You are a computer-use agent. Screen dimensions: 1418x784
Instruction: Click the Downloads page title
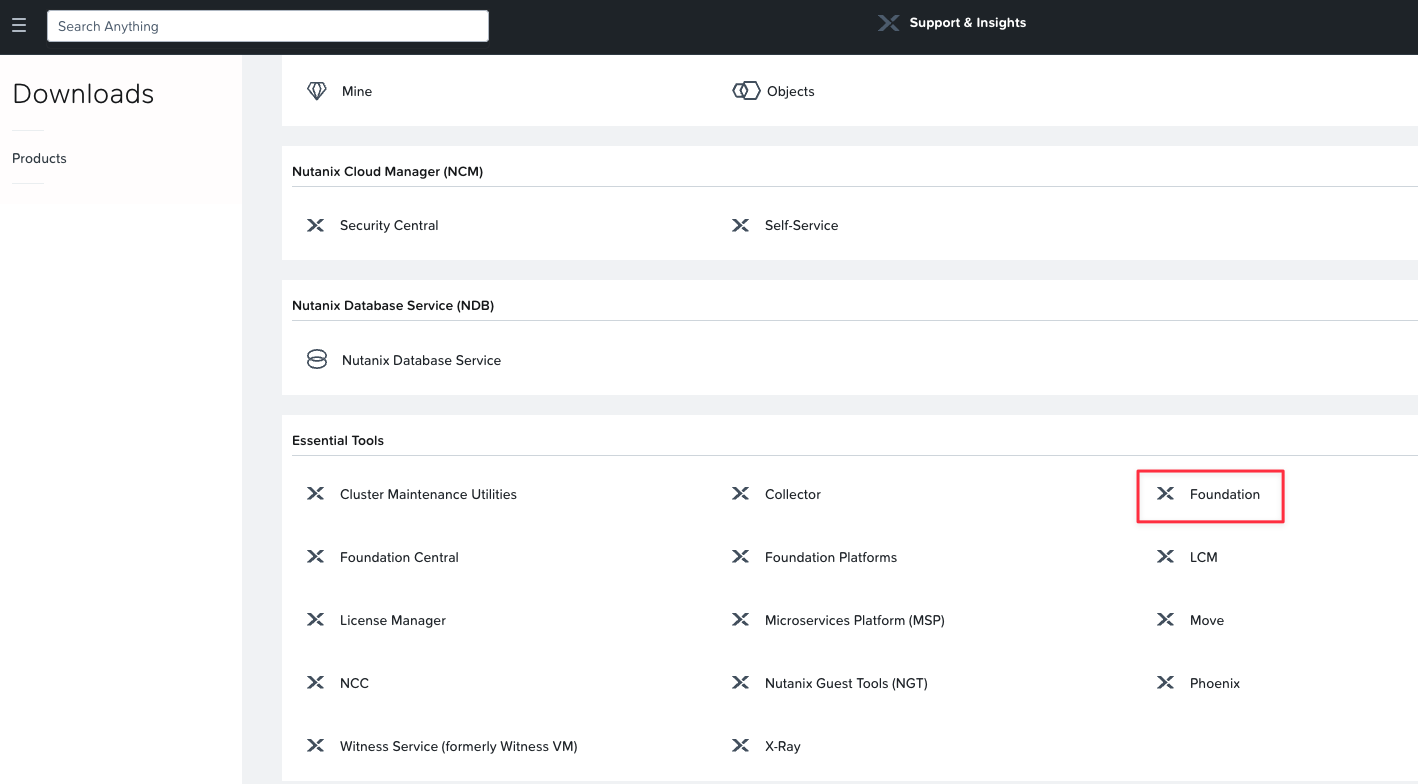(x=83, y=94)
